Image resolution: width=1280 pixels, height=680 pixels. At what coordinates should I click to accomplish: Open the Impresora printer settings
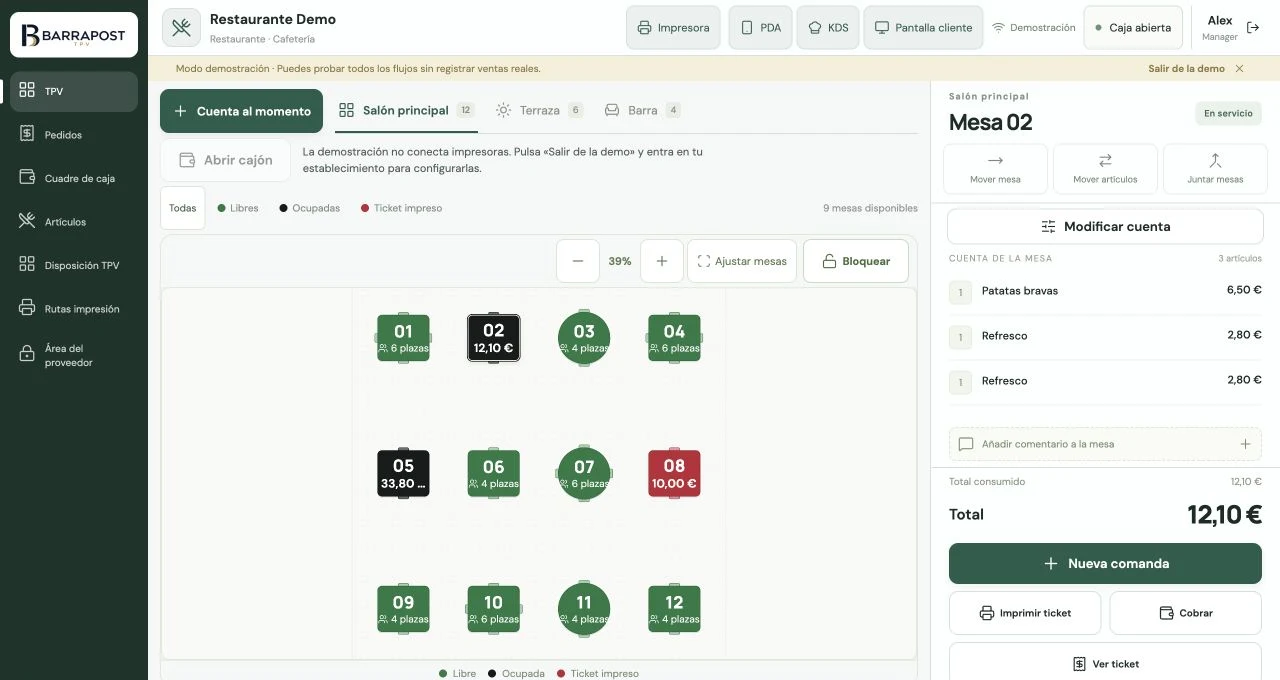[x=673, y=28]
